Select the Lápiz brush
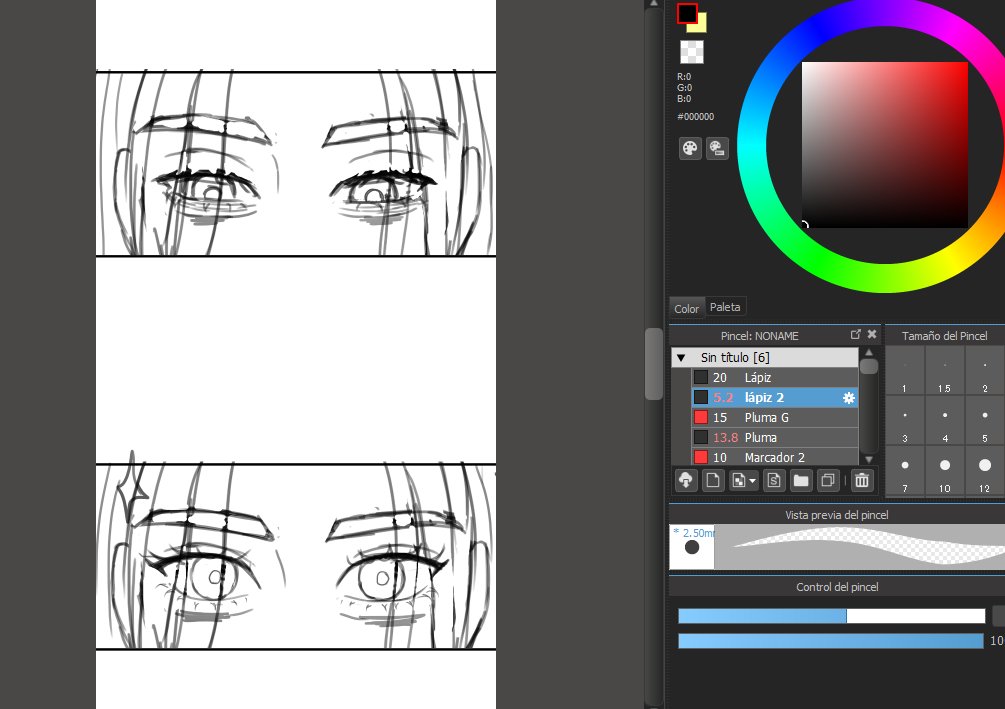The height and width of the screenshot is (709, 1005). click(x=775, y=378)
